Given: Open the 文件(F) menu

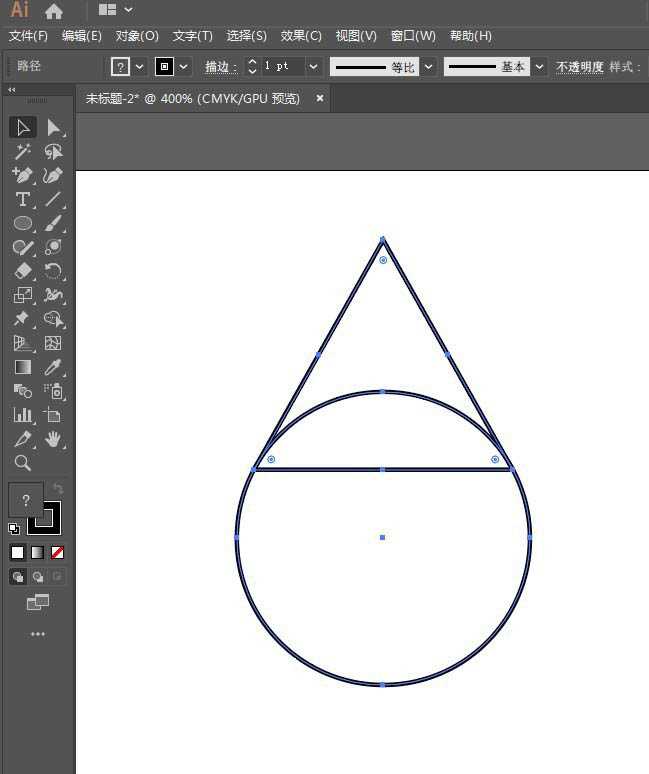Looking at the screenshot, I should click(28, 36).
